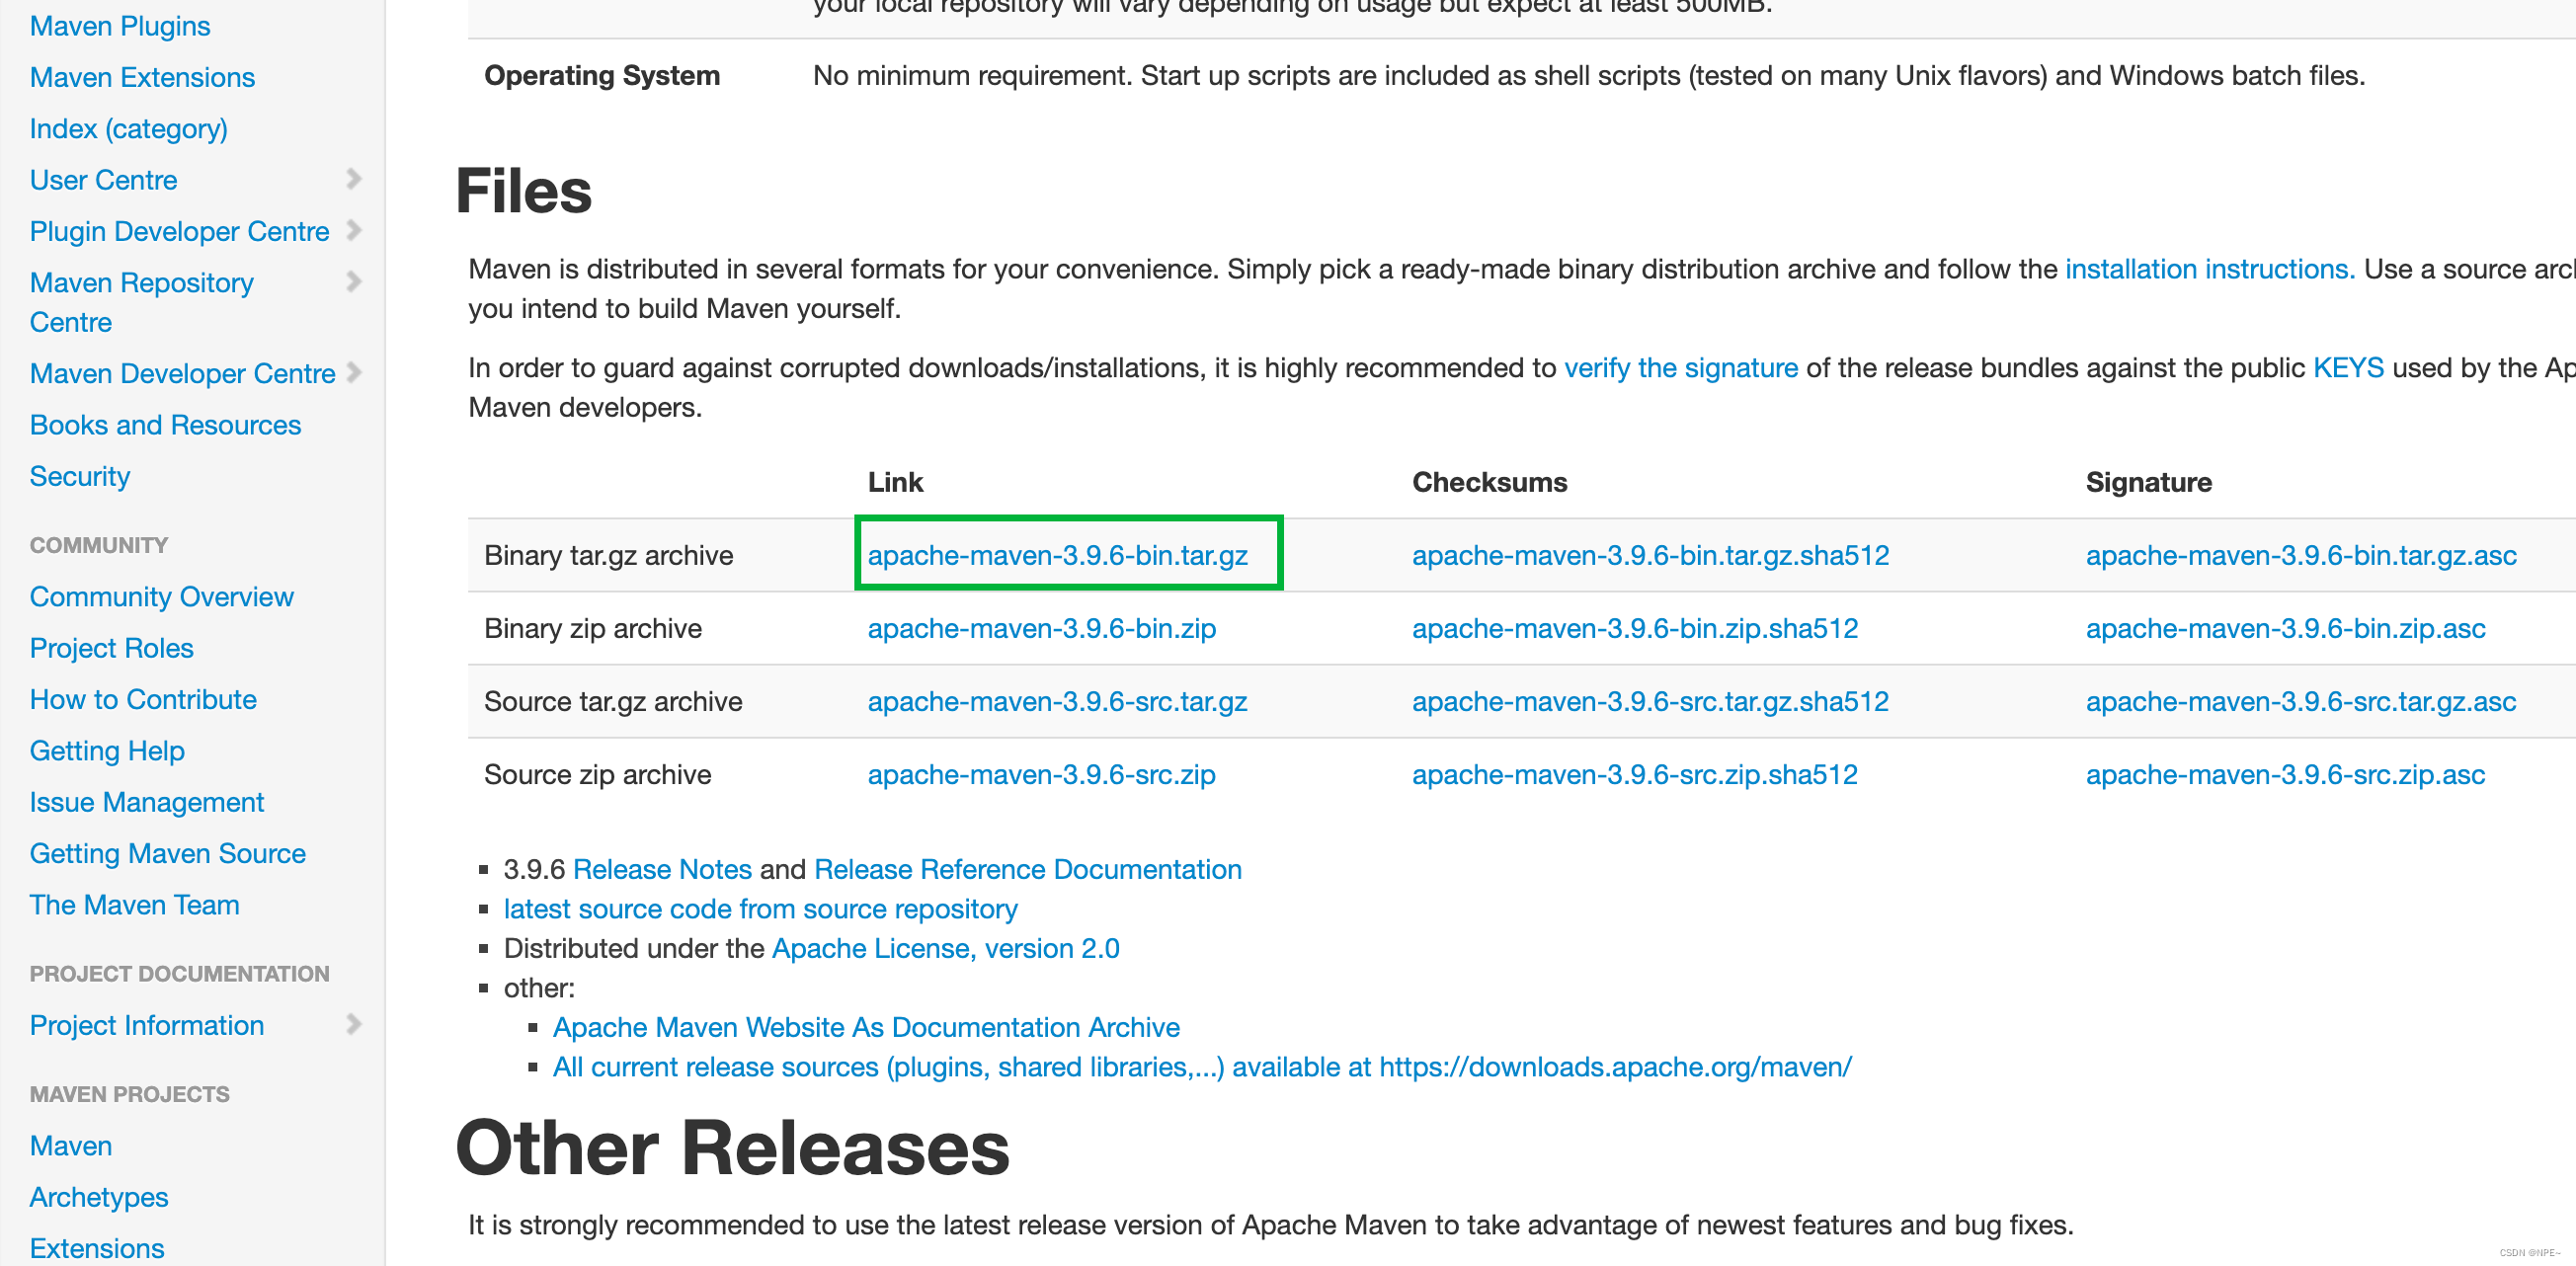This screenshot has height=1266, width=2576.
Task: Open apache-maven-3.9.6-bin.zip.sha512 checksum
Action: point(1635,628)
